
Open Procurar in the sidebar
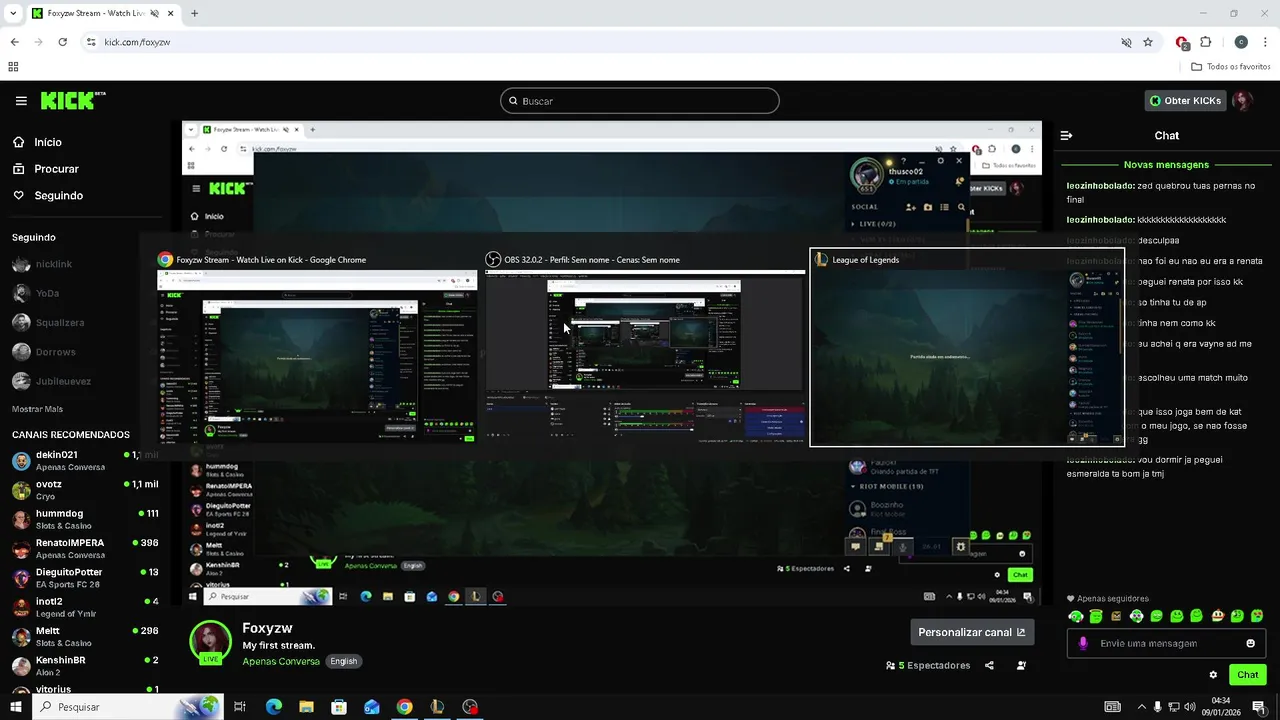pyautogui.click(x=45, y=169)
